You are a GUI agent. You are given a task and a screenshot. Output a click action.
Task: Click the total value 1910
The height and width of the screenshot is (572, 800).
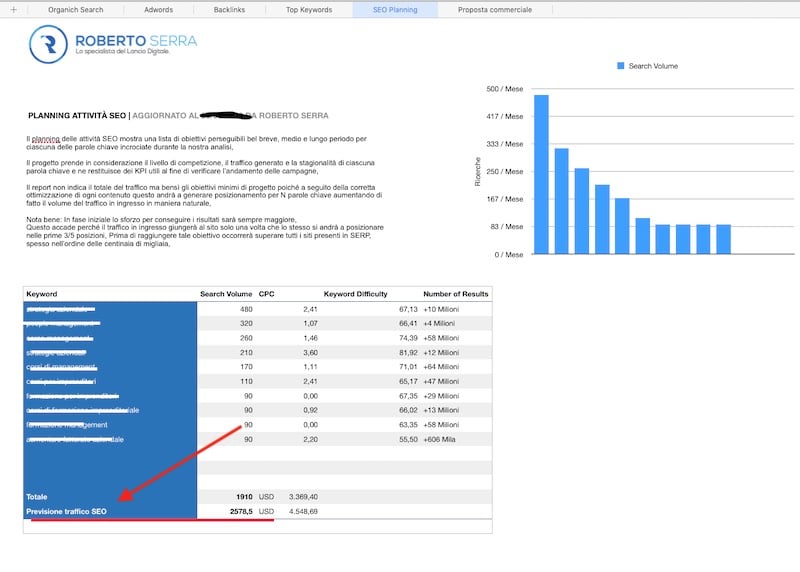244,497
